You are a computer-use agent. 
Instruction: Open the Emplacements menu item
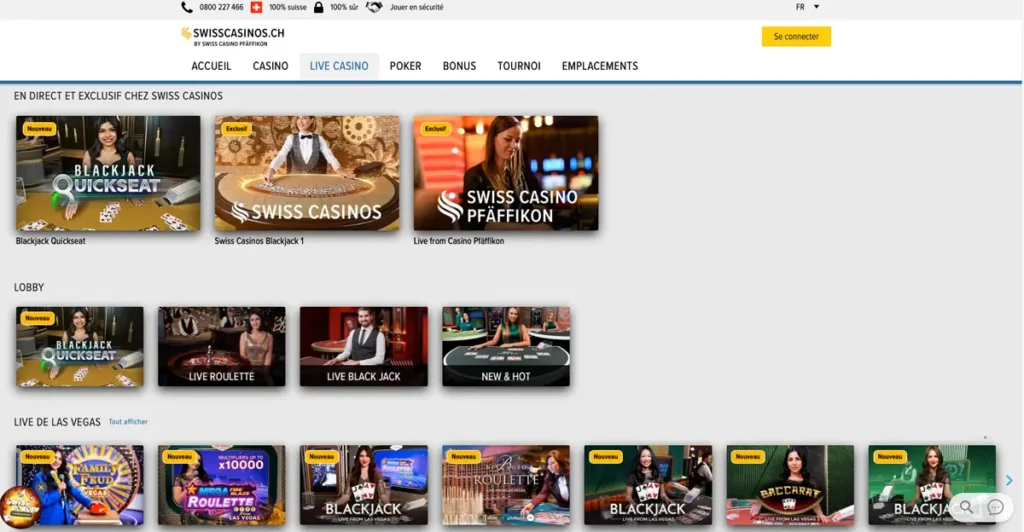click(600, 66)
